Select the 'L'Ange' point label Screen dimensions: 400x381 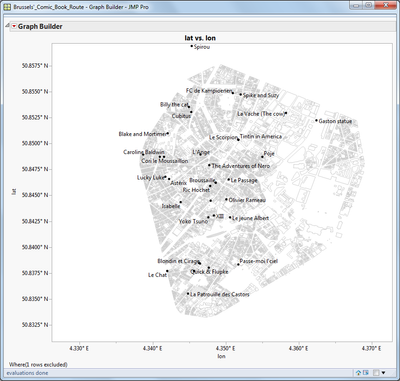(201, 152)
